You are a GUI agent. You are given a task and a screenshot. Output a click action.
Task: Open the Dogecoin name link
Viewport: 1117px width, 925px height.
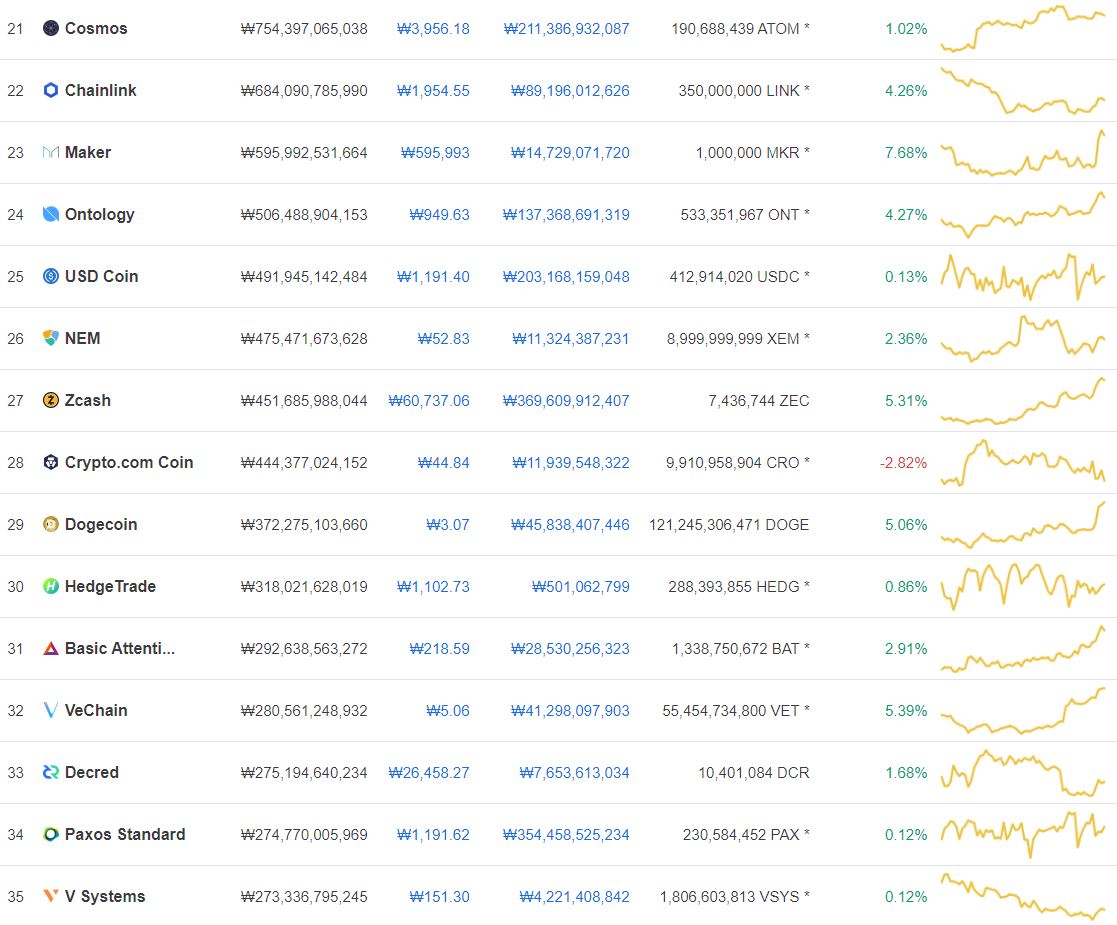(x=100, y=524)
